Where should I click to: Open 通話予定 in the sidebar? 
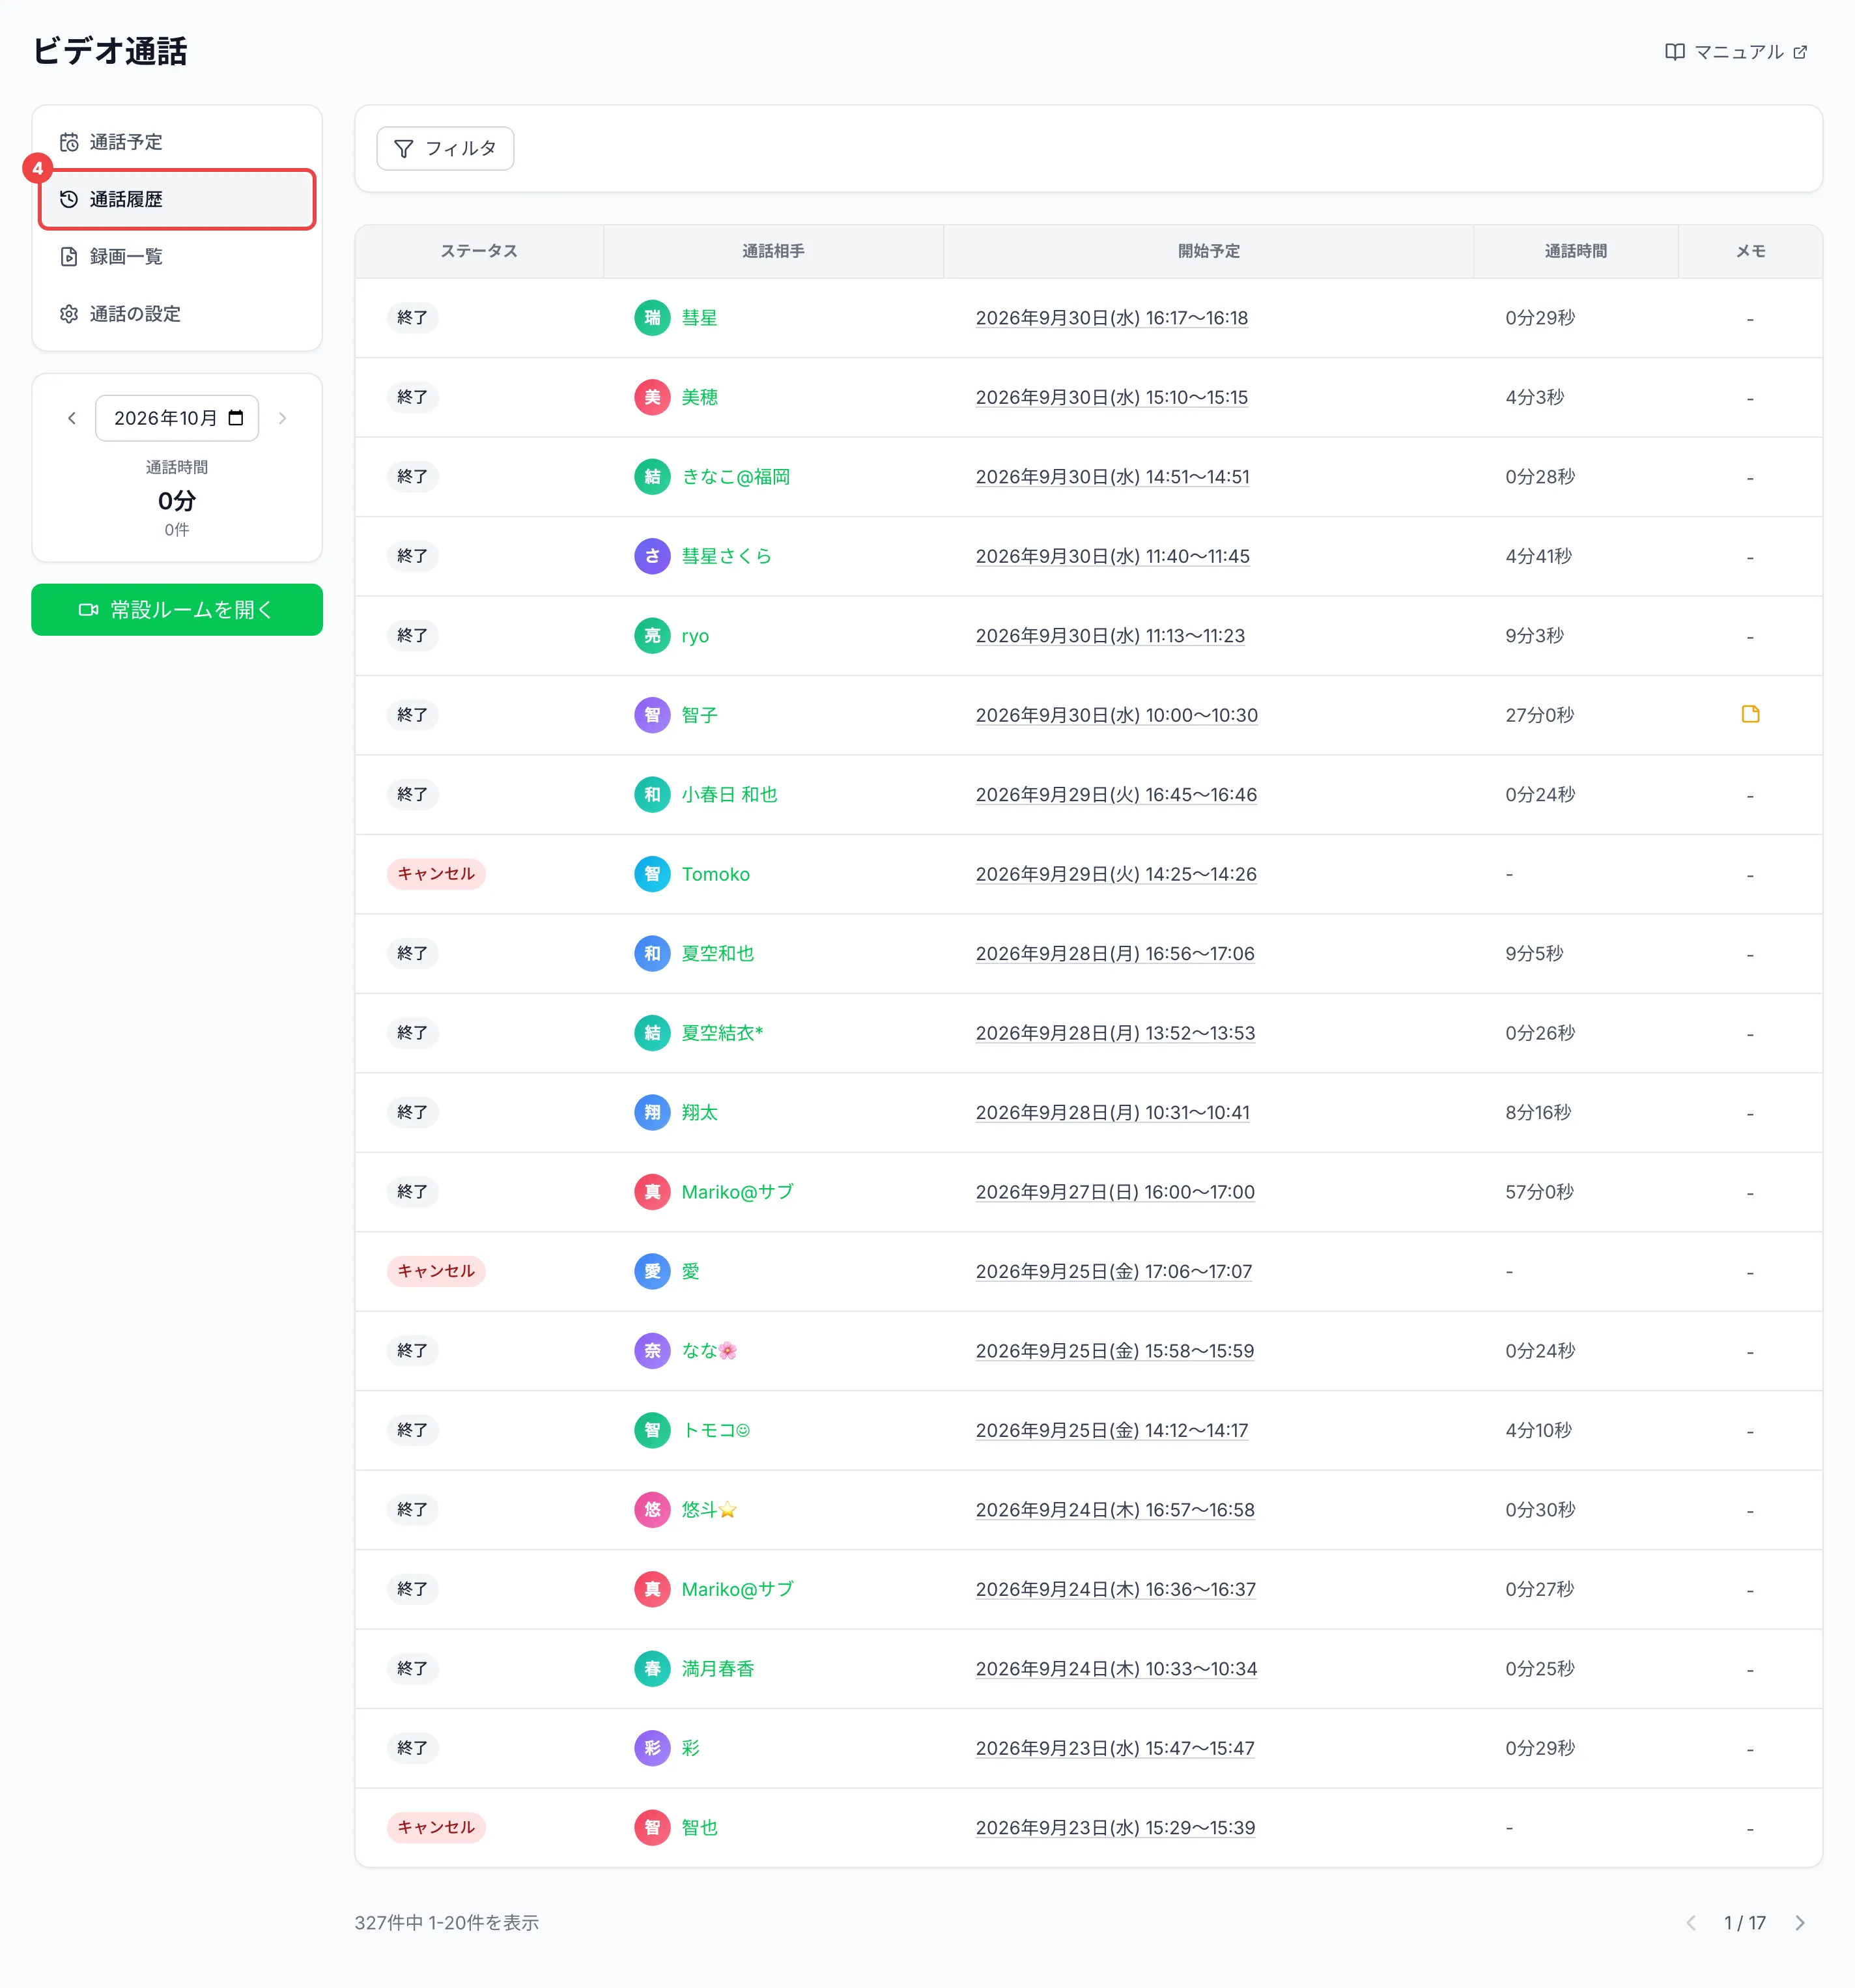click(x=177, y=142)
